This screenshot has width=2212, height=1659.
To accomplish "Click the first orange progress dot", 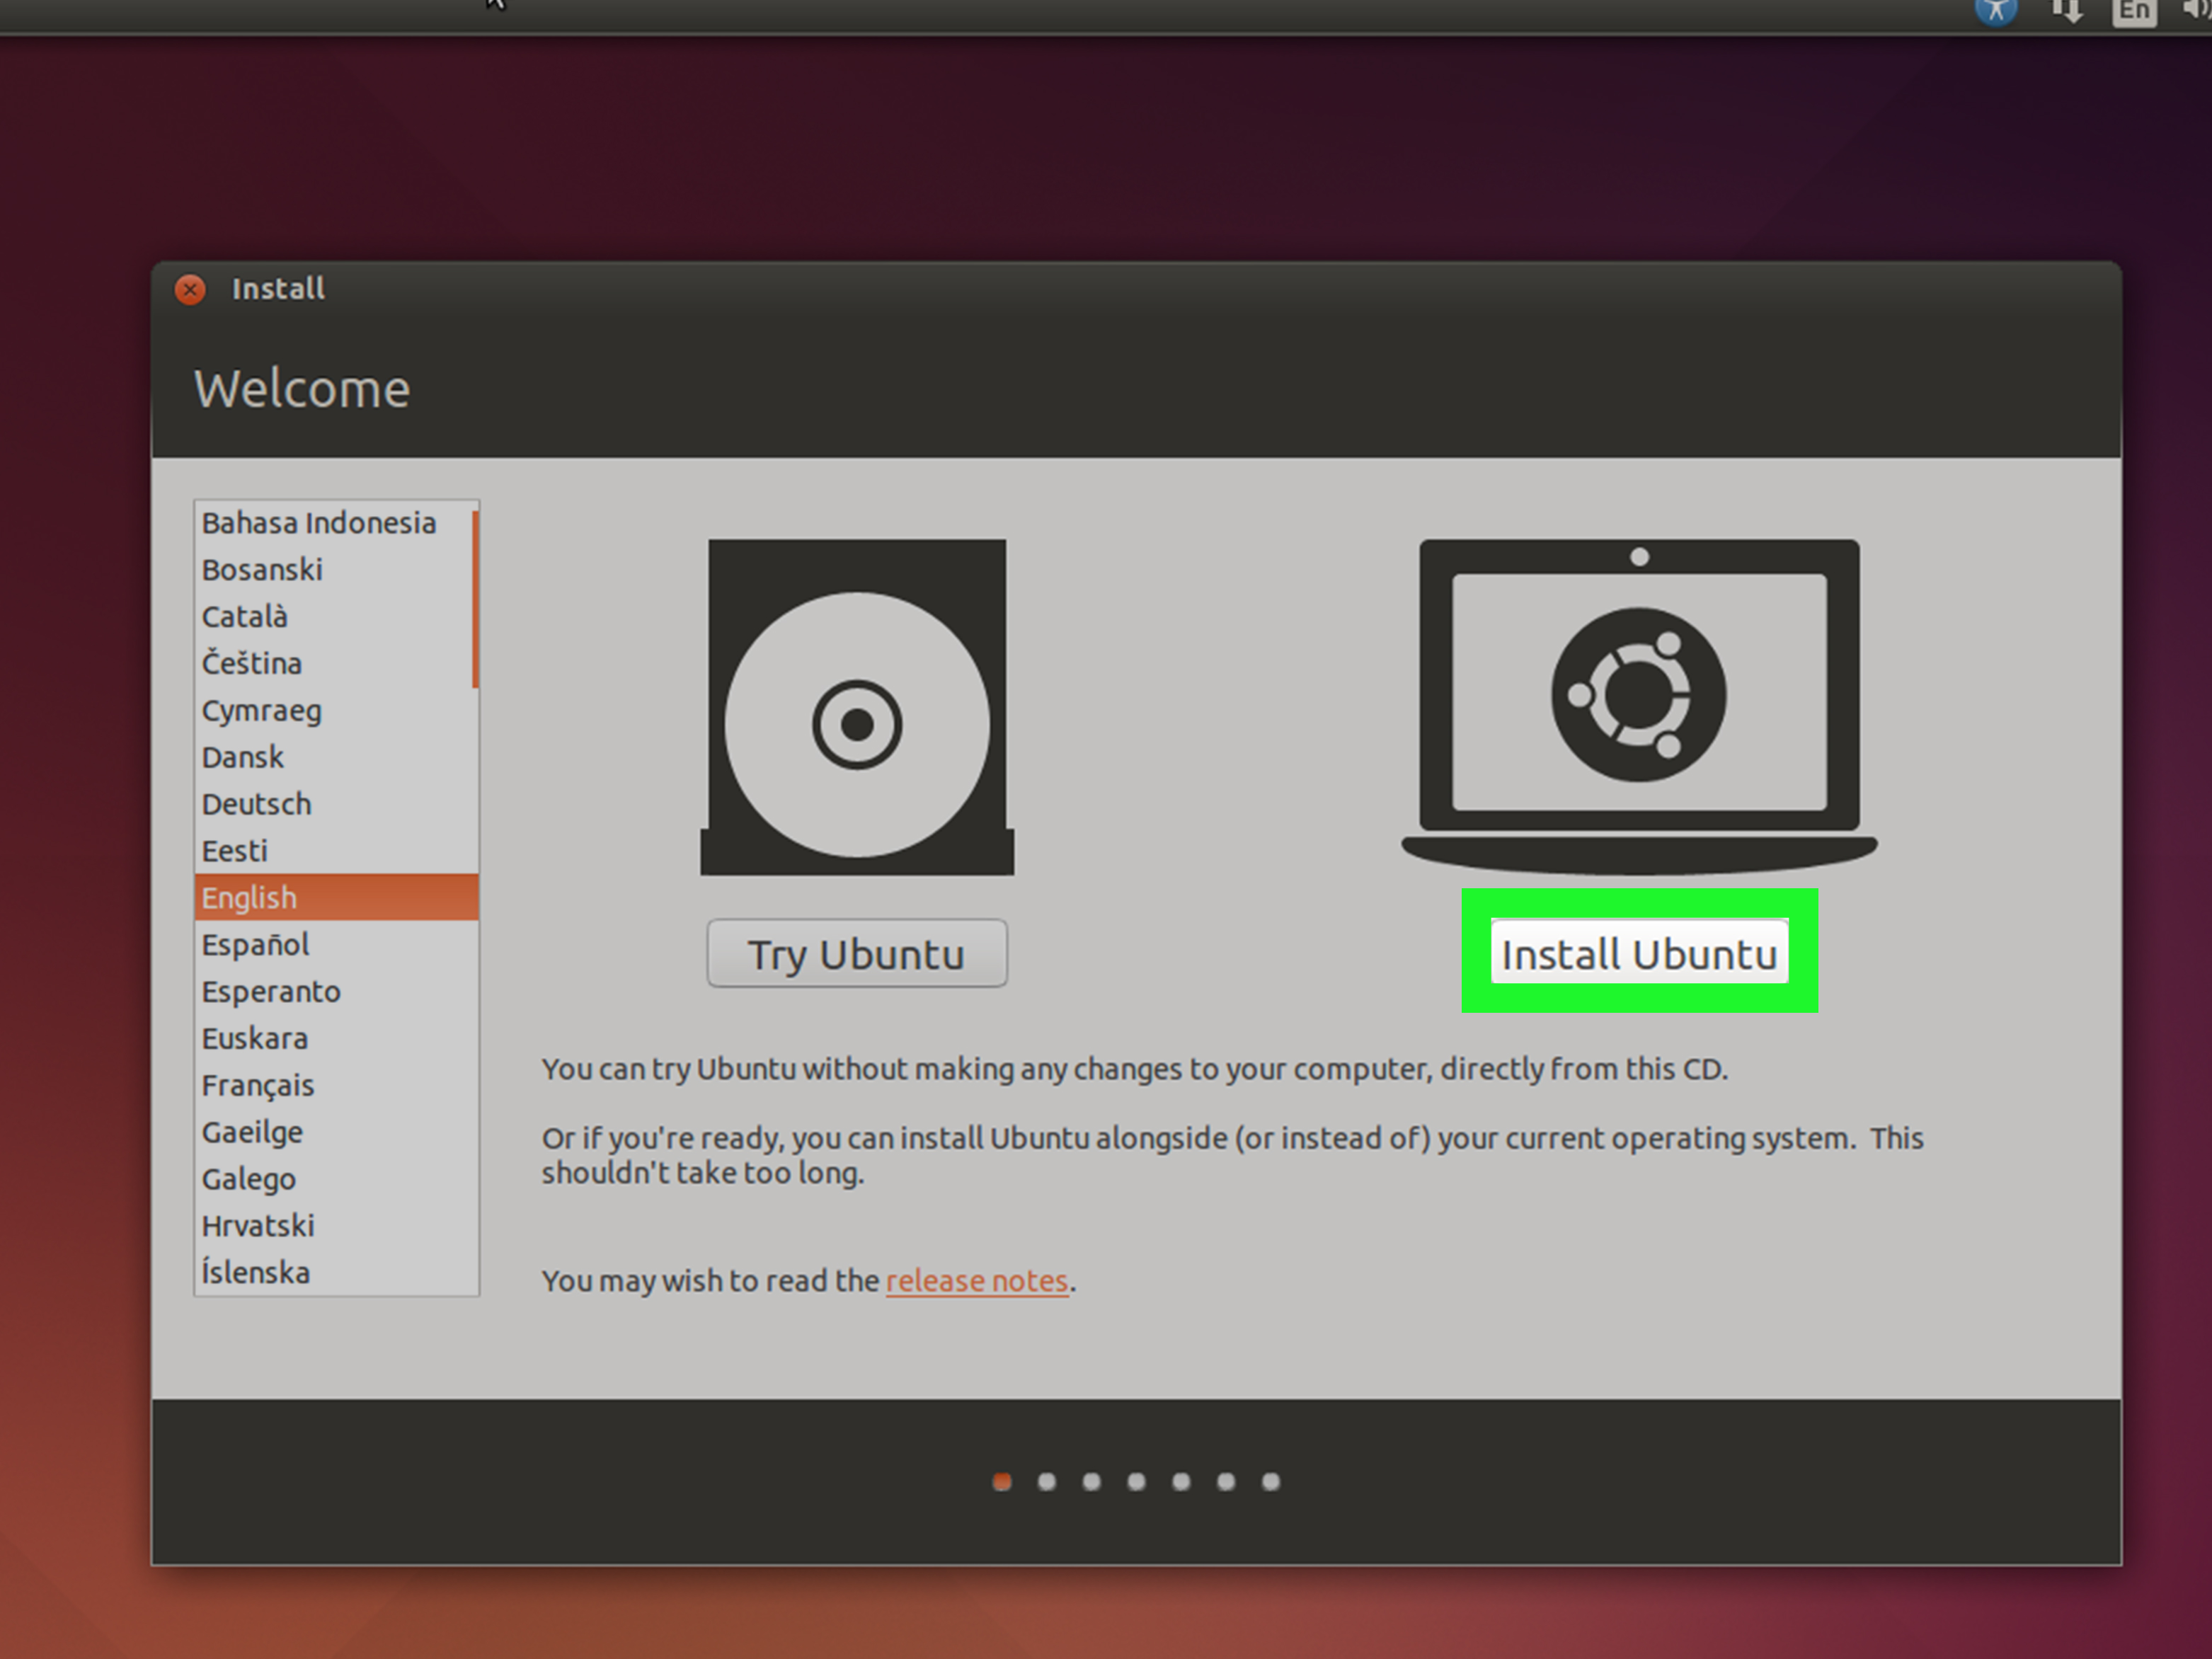I will point(1002,1481).
